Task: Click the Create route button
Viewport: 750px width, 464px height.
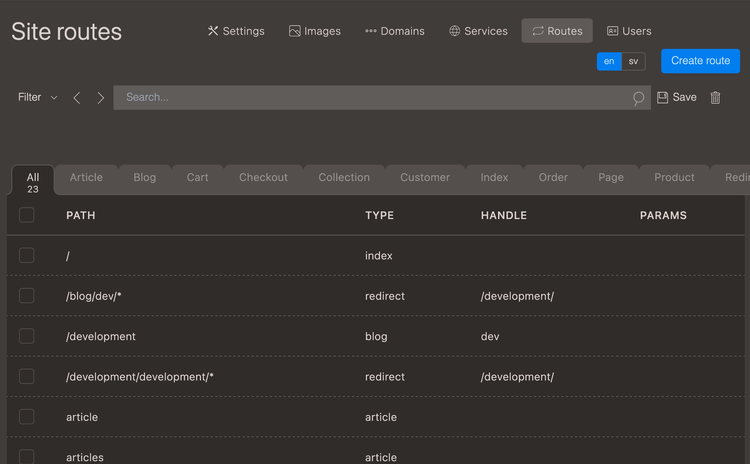Action: click(700, 61)
